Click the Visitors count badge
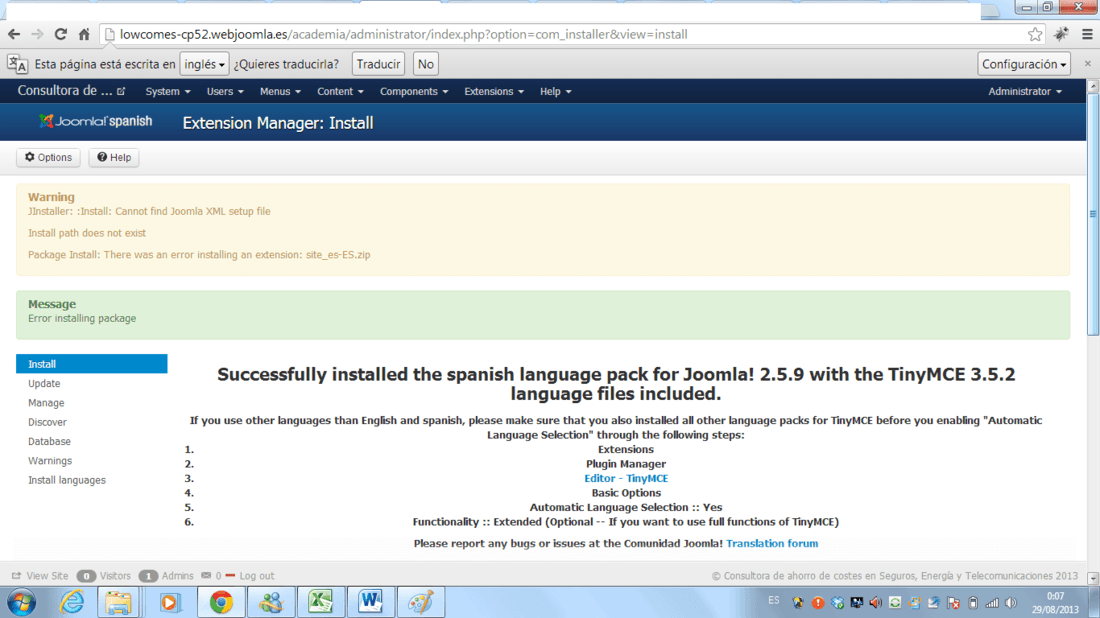Screen dimensions: 1100x618 click(86, 576)
